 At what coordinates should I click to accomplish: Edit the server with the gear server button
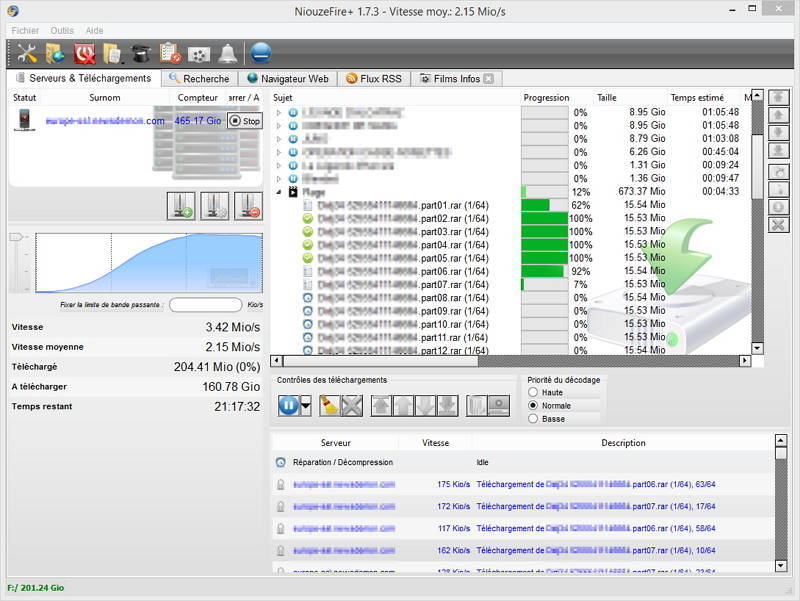pyautogui.click(x=215, y=206)
